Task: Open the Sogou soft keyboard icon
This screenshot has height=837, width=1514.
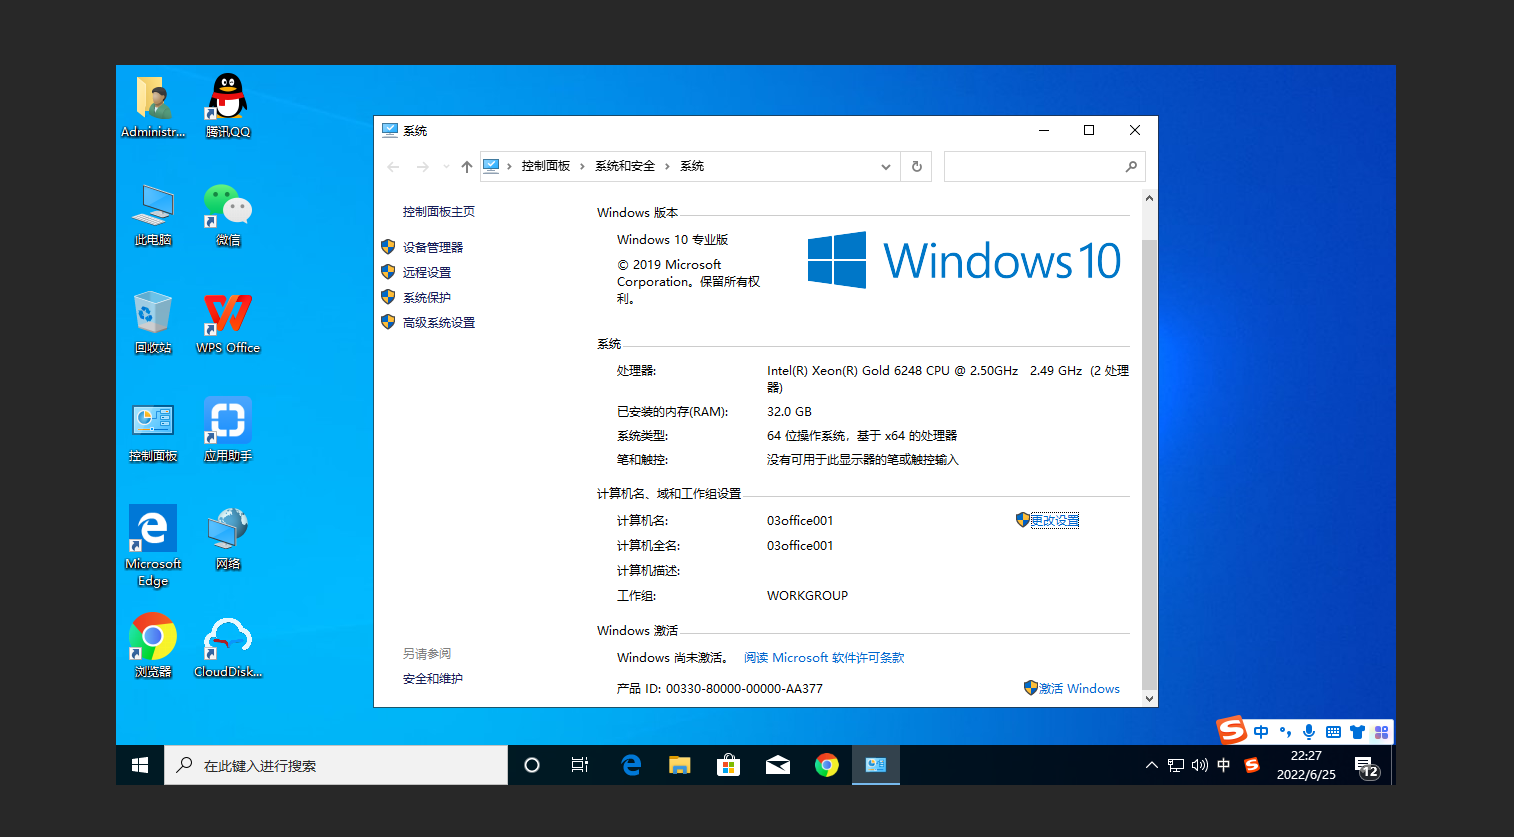Action: tap(1333, 732)
